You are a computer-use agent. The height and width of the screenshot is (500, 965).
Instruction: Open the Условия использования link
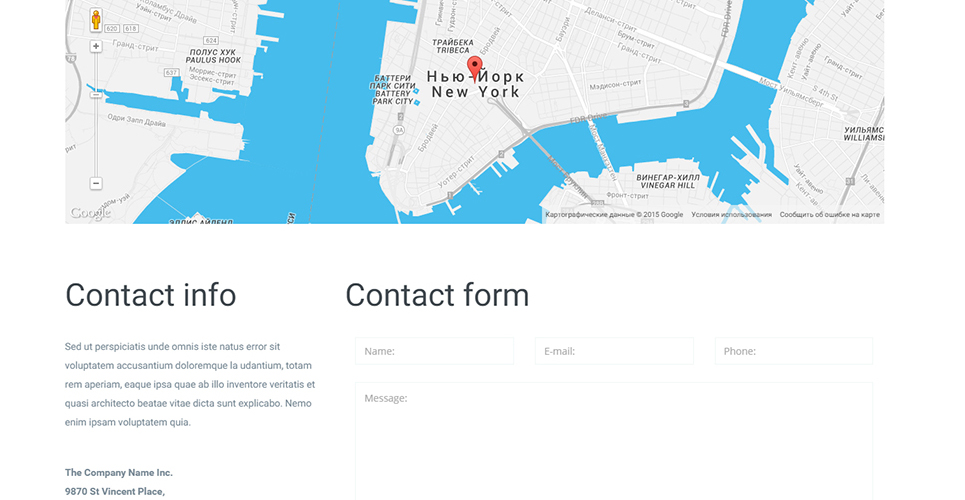(731, 215)
